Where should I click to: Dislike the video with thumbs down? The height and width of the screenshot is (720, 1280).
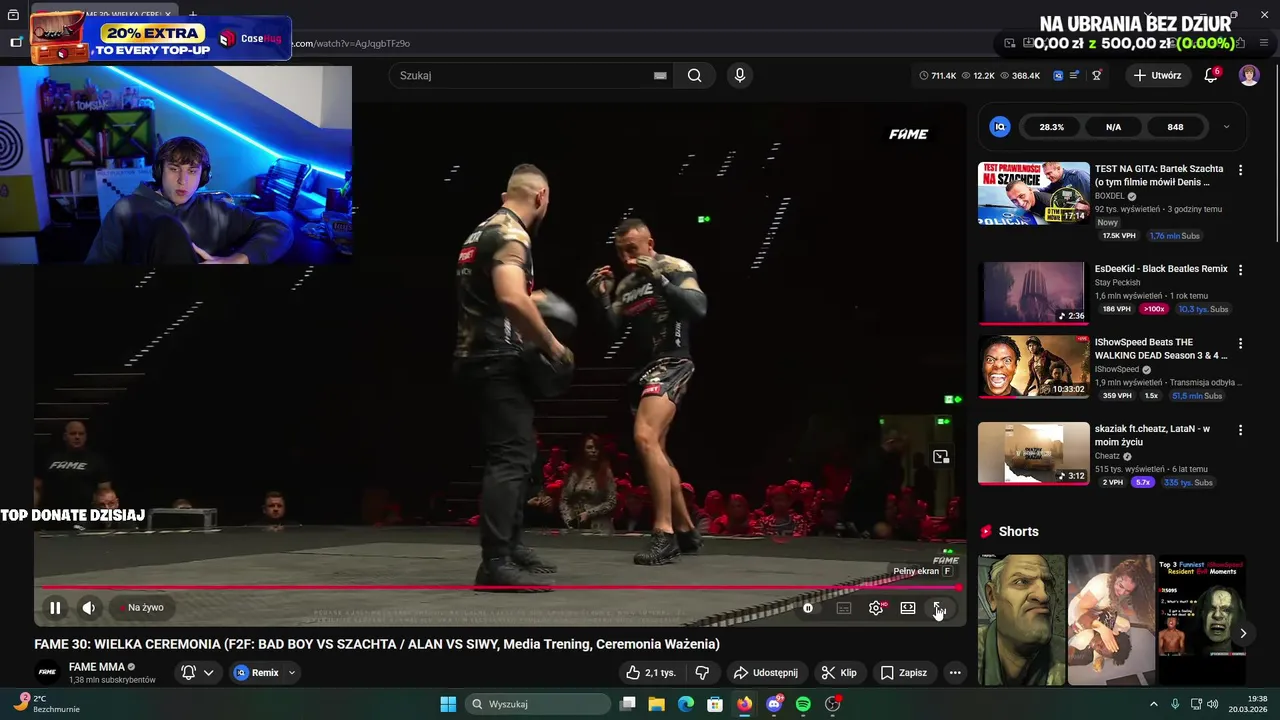pos(702,673)
